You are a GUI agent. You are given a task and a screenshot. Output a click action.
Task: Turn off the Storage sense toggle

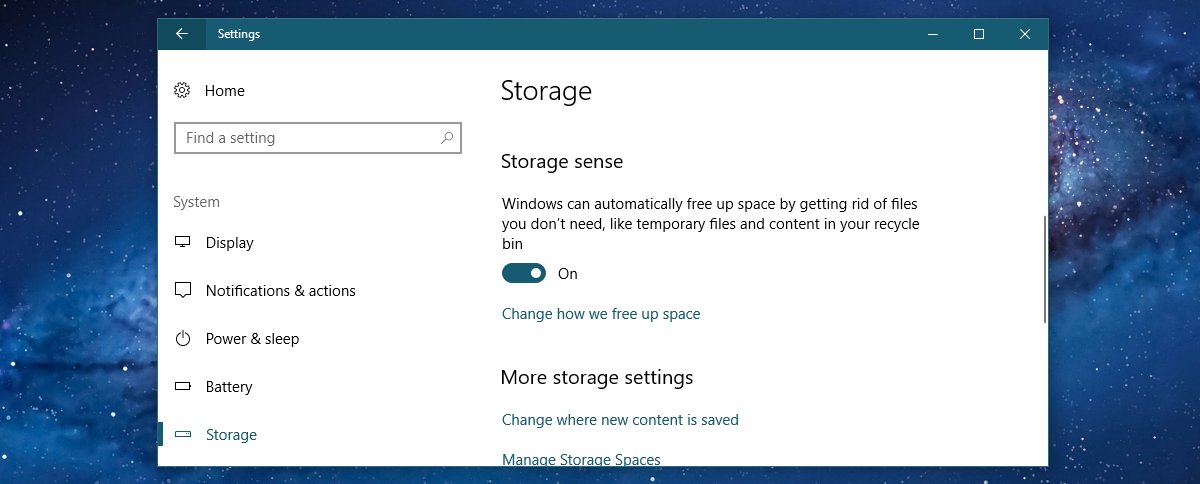[524, 273]
